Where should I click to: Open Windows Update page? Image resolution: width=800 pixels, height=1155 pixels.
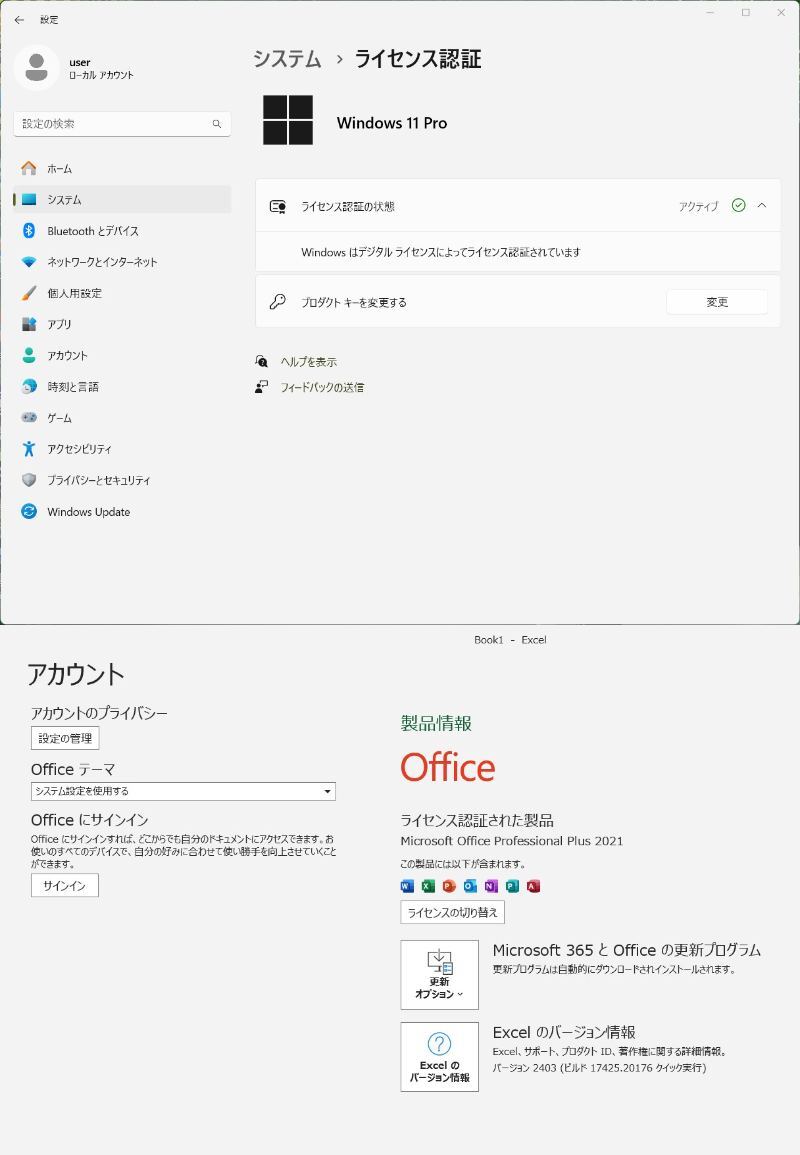click(122, 511)
